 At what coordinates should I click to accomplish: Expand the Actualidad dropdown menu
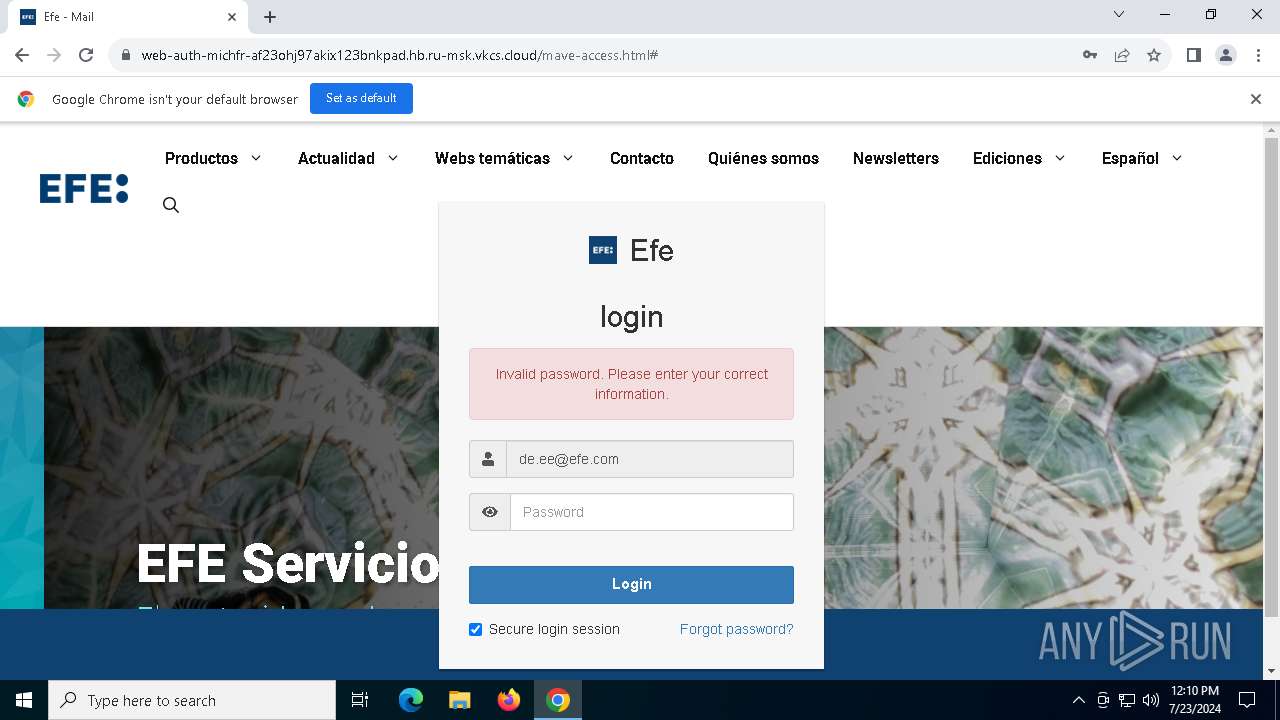[348, 158]
